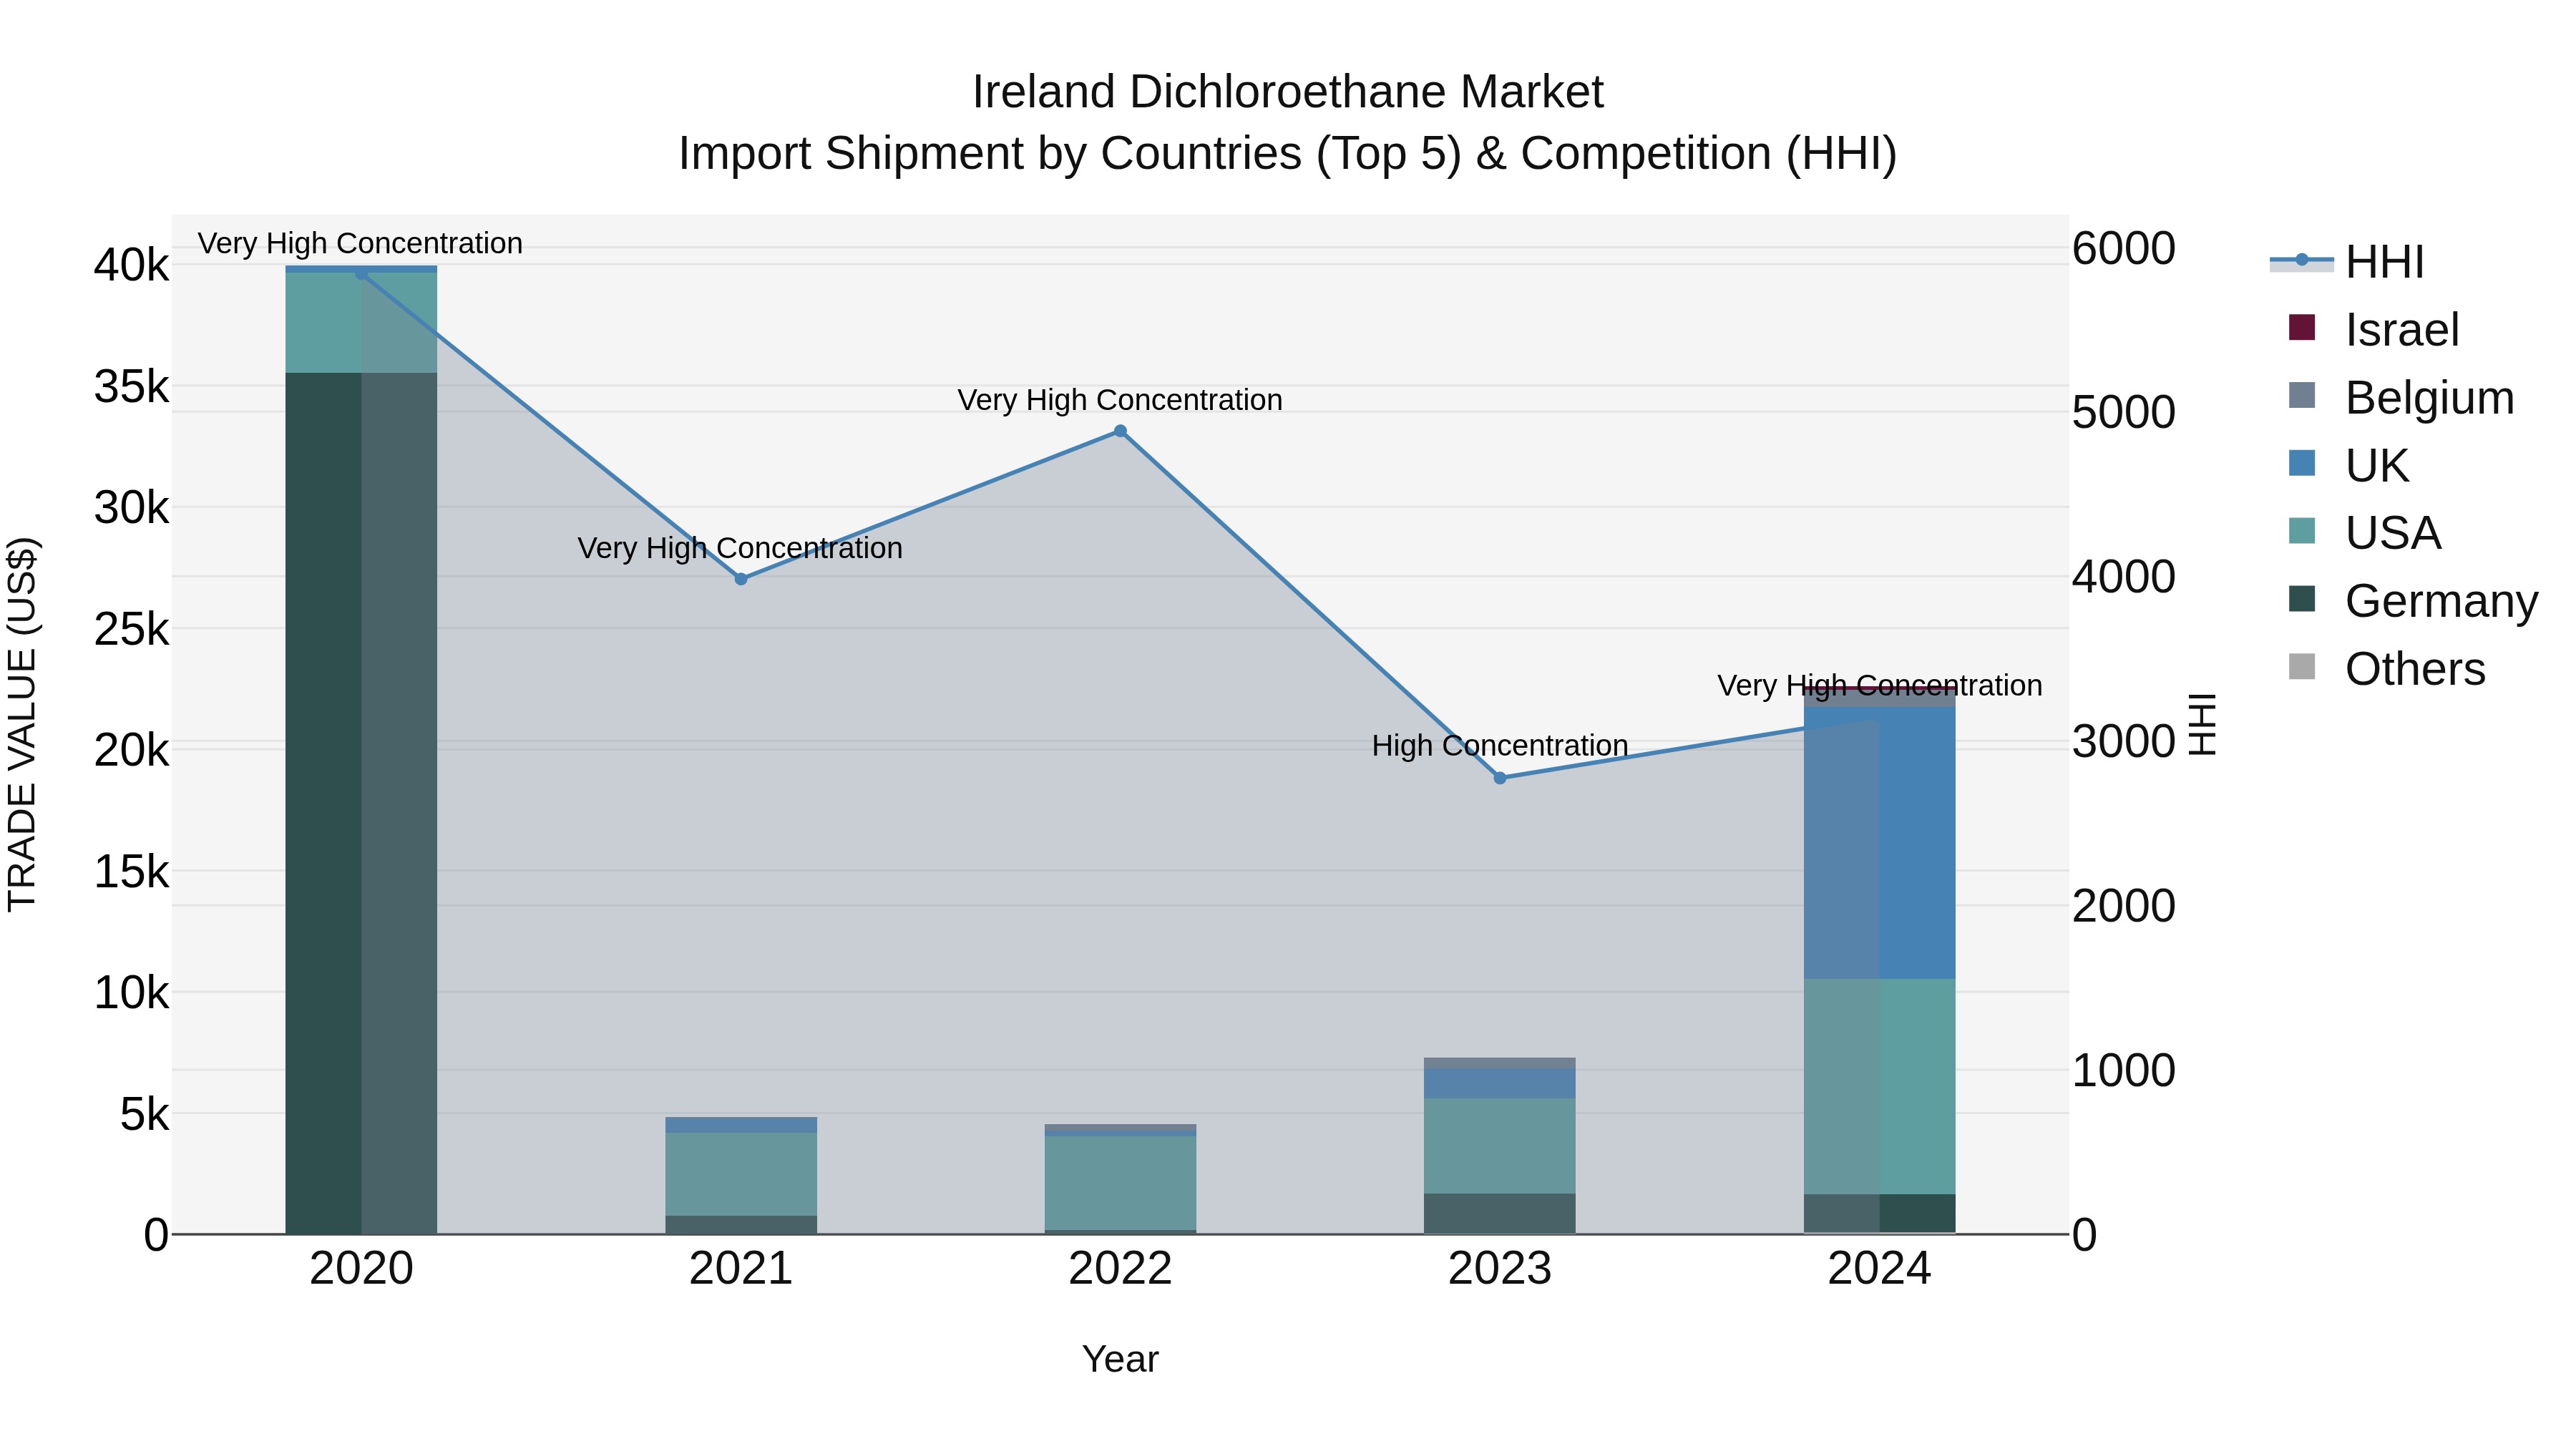Click the 2000 HHI axis tick
The image size is (2576, 1449).
pyautogui.click(x=2124, y=906)
